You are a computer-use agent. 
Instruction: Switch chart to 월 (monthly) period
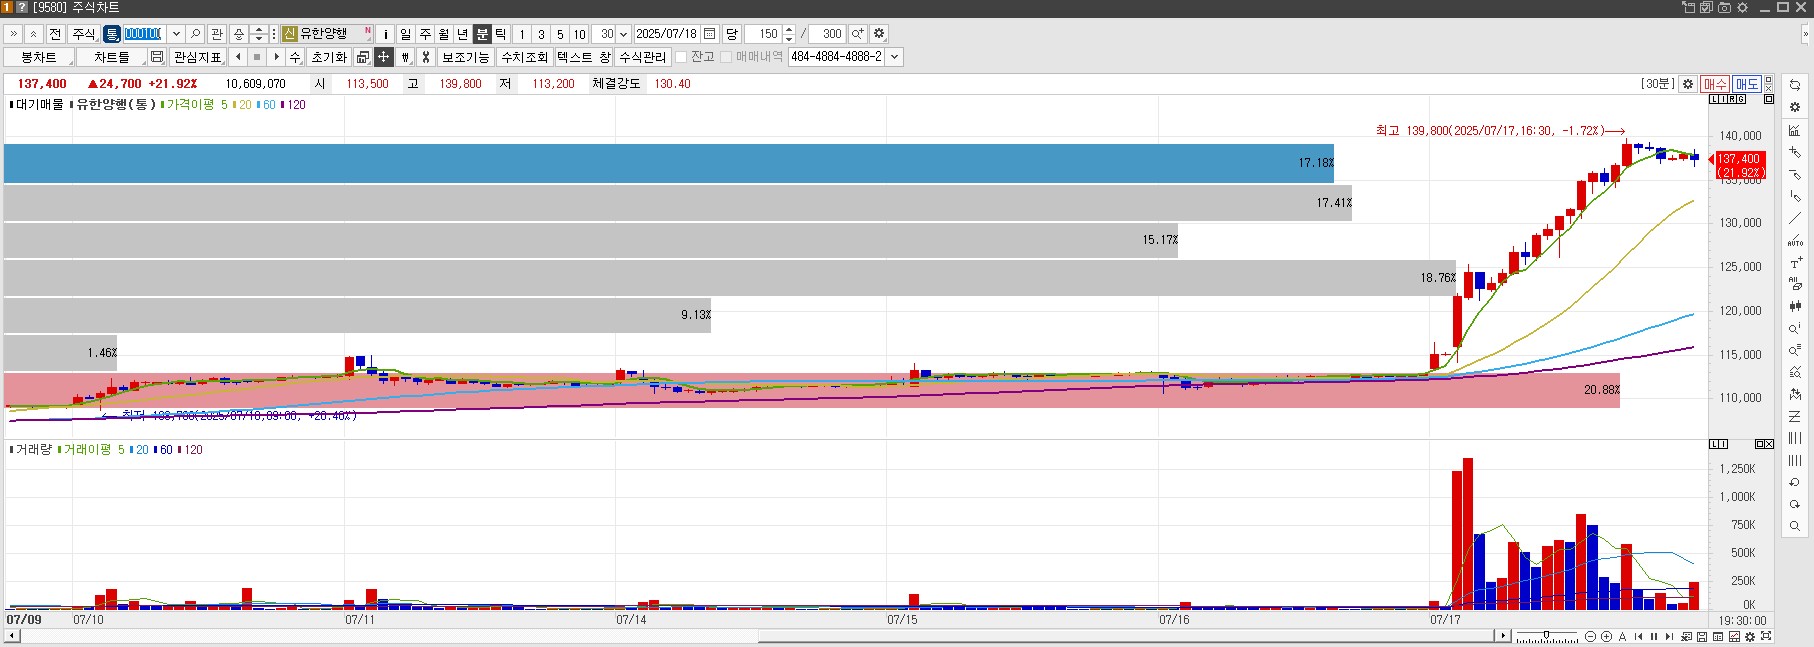point(444,34)
